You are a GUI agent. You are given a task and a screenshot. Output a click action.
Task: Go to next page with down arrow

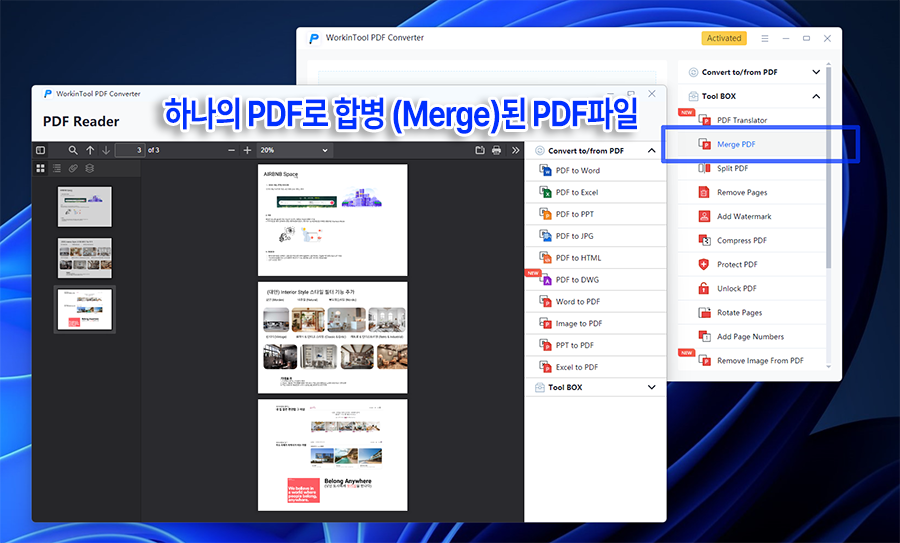point(106,150)
